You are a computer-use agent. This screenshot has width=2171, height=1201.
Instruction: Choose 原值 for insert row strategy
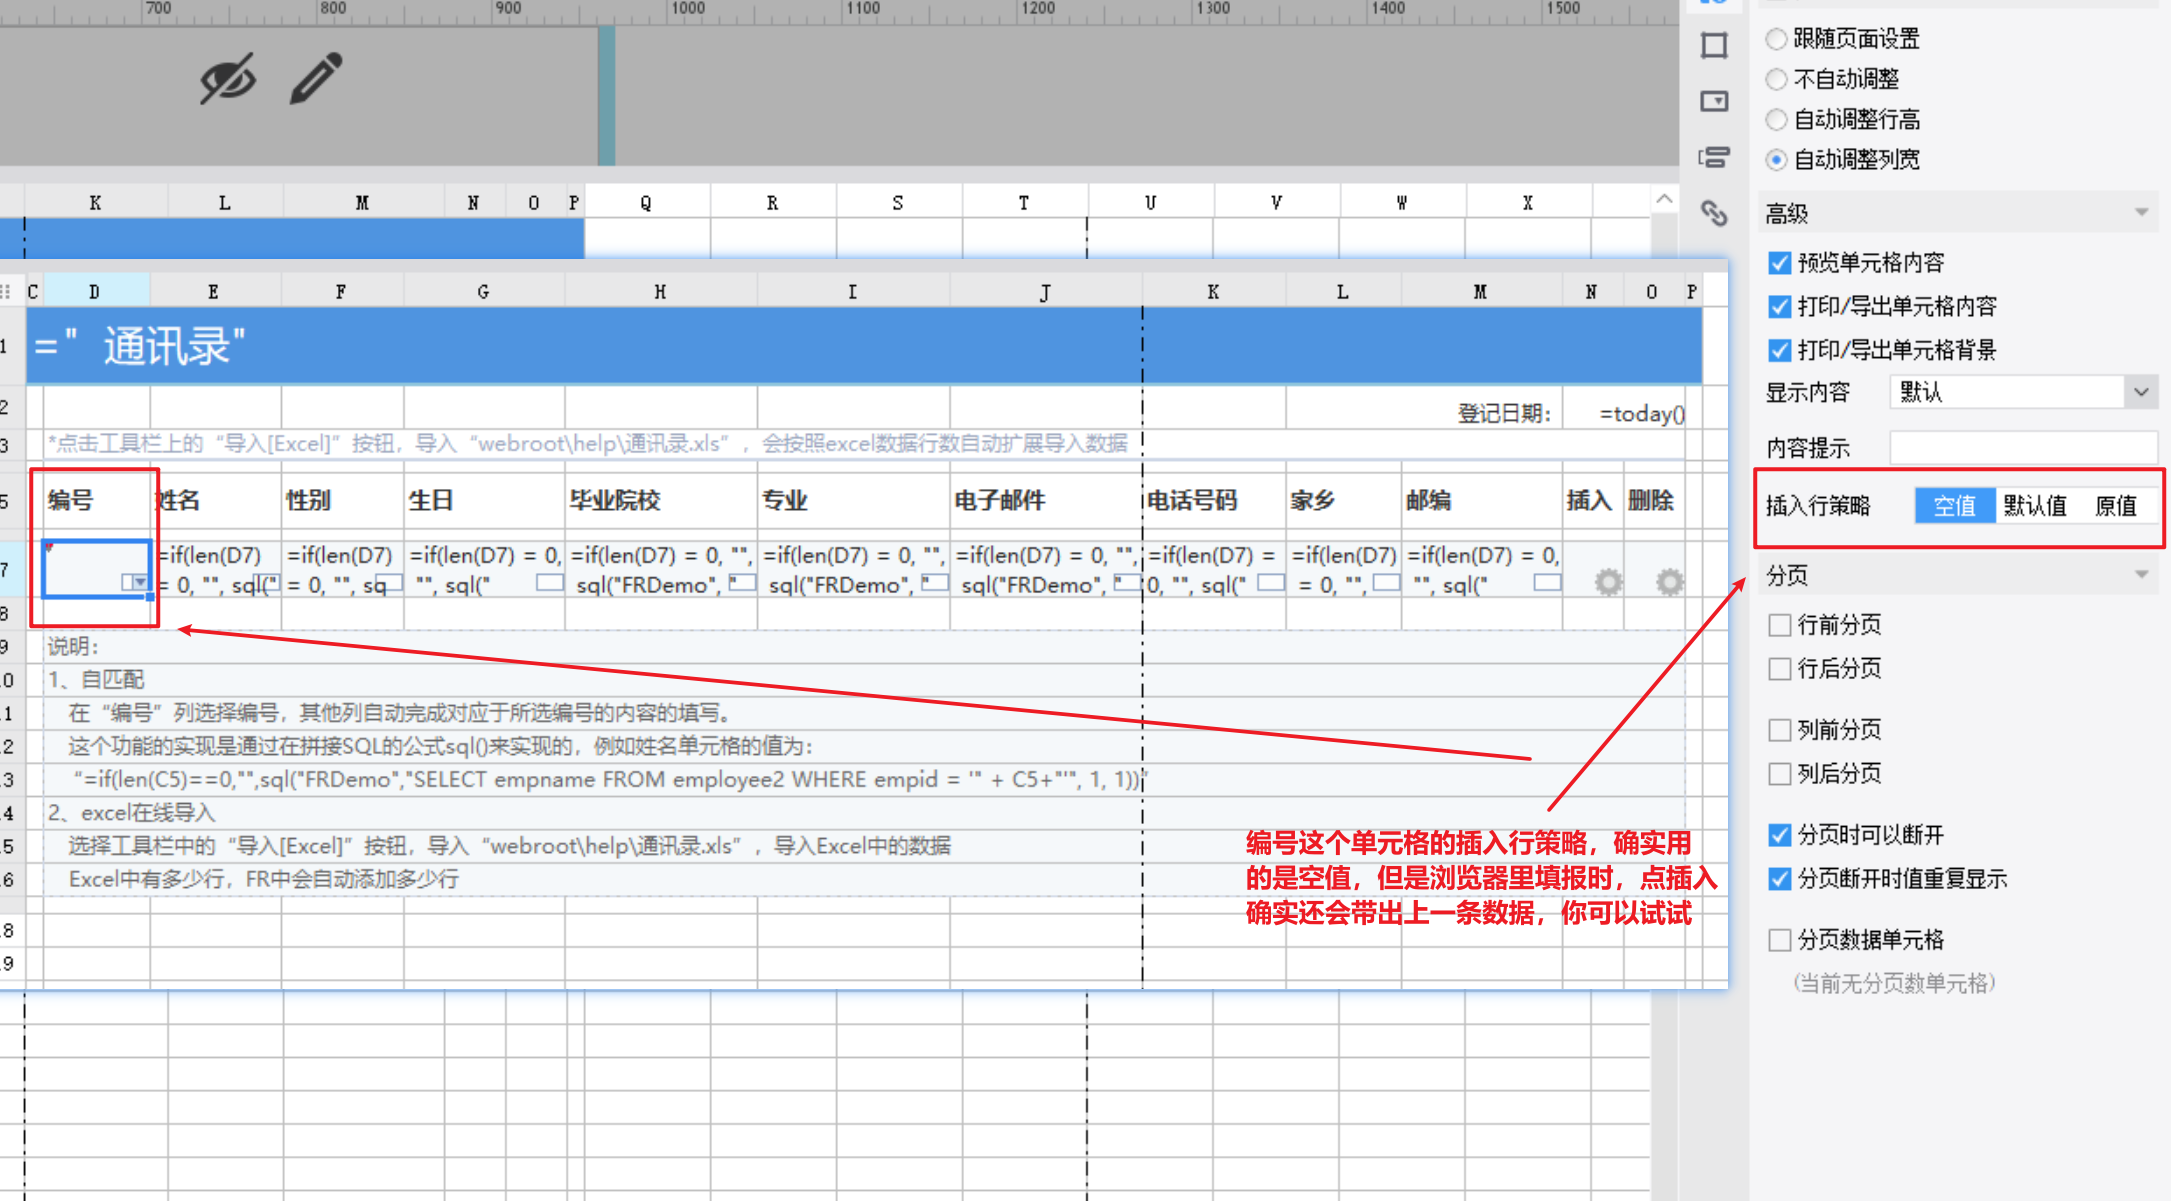[2116, 506]
